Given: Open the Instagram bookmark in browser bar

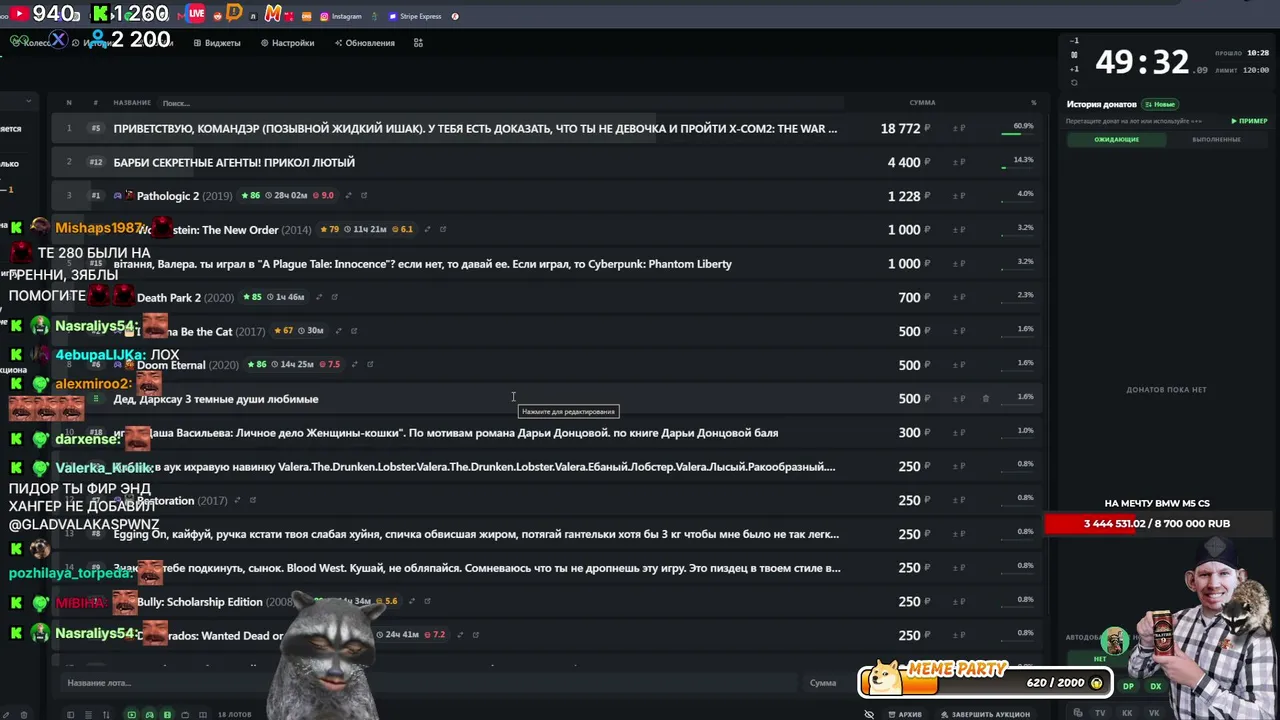Looking at the screenshot, I should point(341,16).
